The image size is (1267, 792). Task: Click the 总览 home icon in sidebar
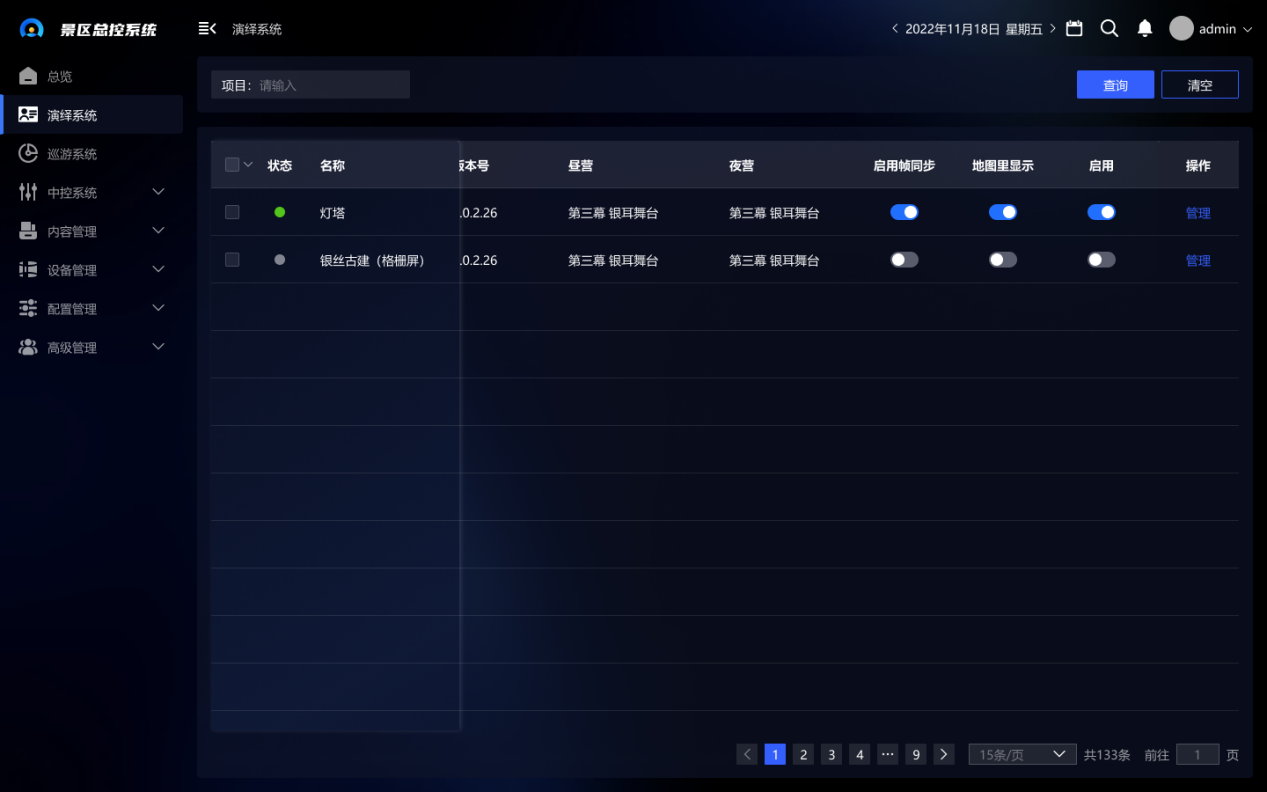28,76
